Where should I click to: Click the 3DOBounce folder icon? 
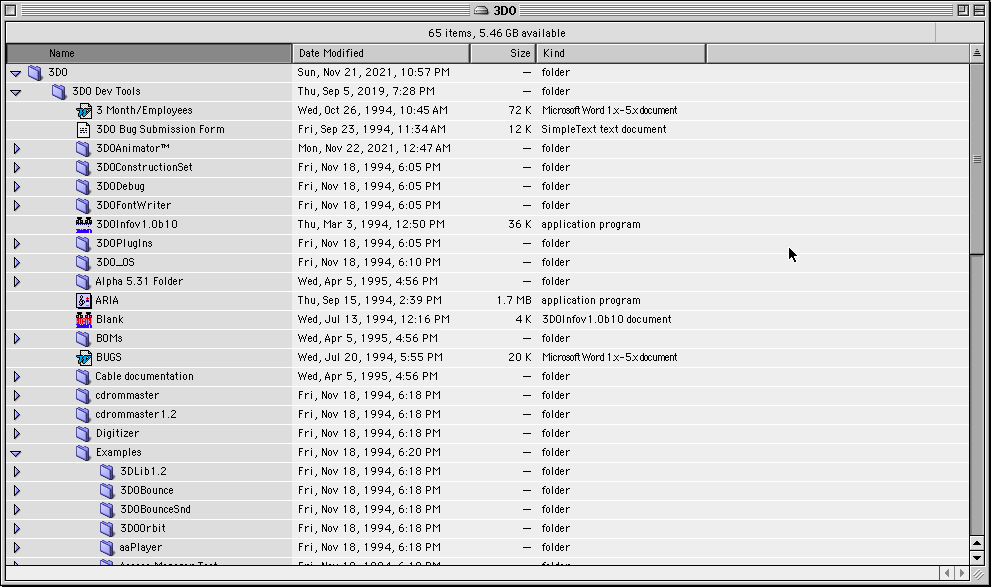107,490
